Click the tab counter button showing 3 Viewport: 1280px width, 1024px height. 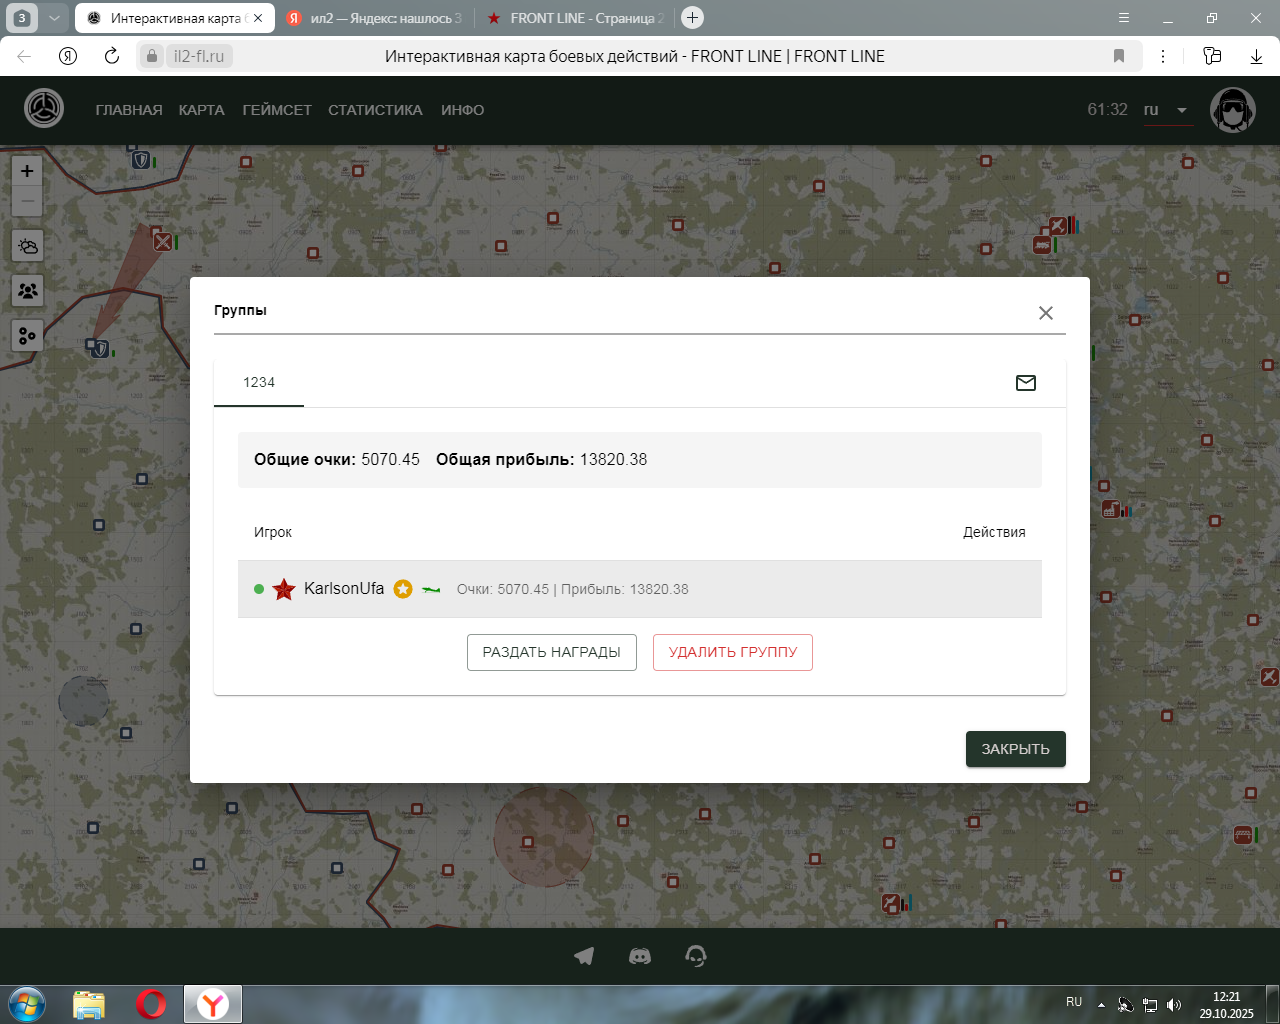(x=22, y=18)
